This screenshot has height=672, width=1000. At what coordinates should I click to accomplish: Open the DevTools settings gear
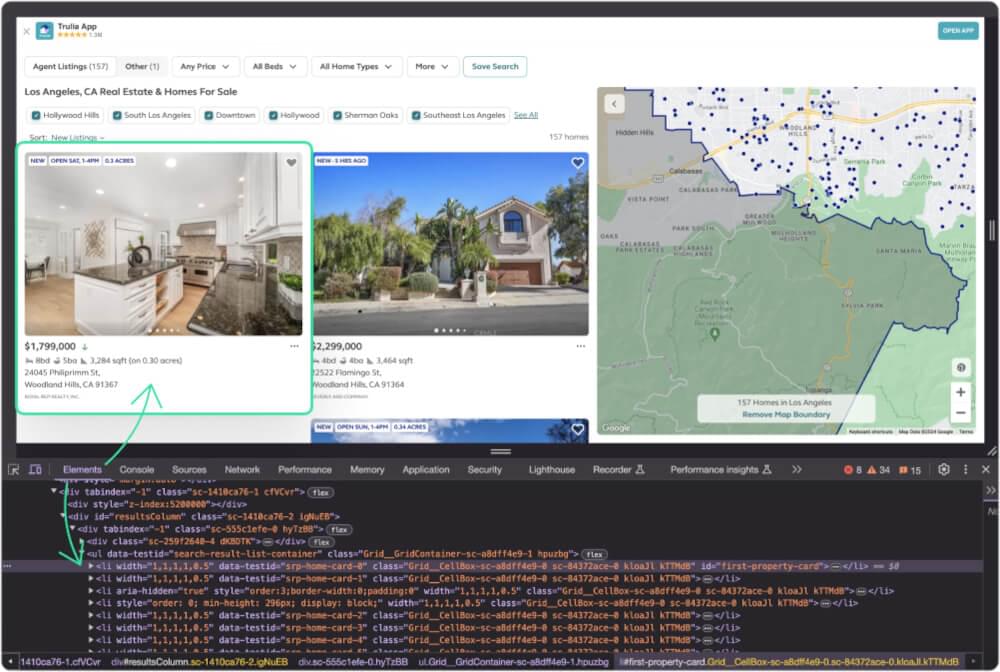(x=943, y=468)
